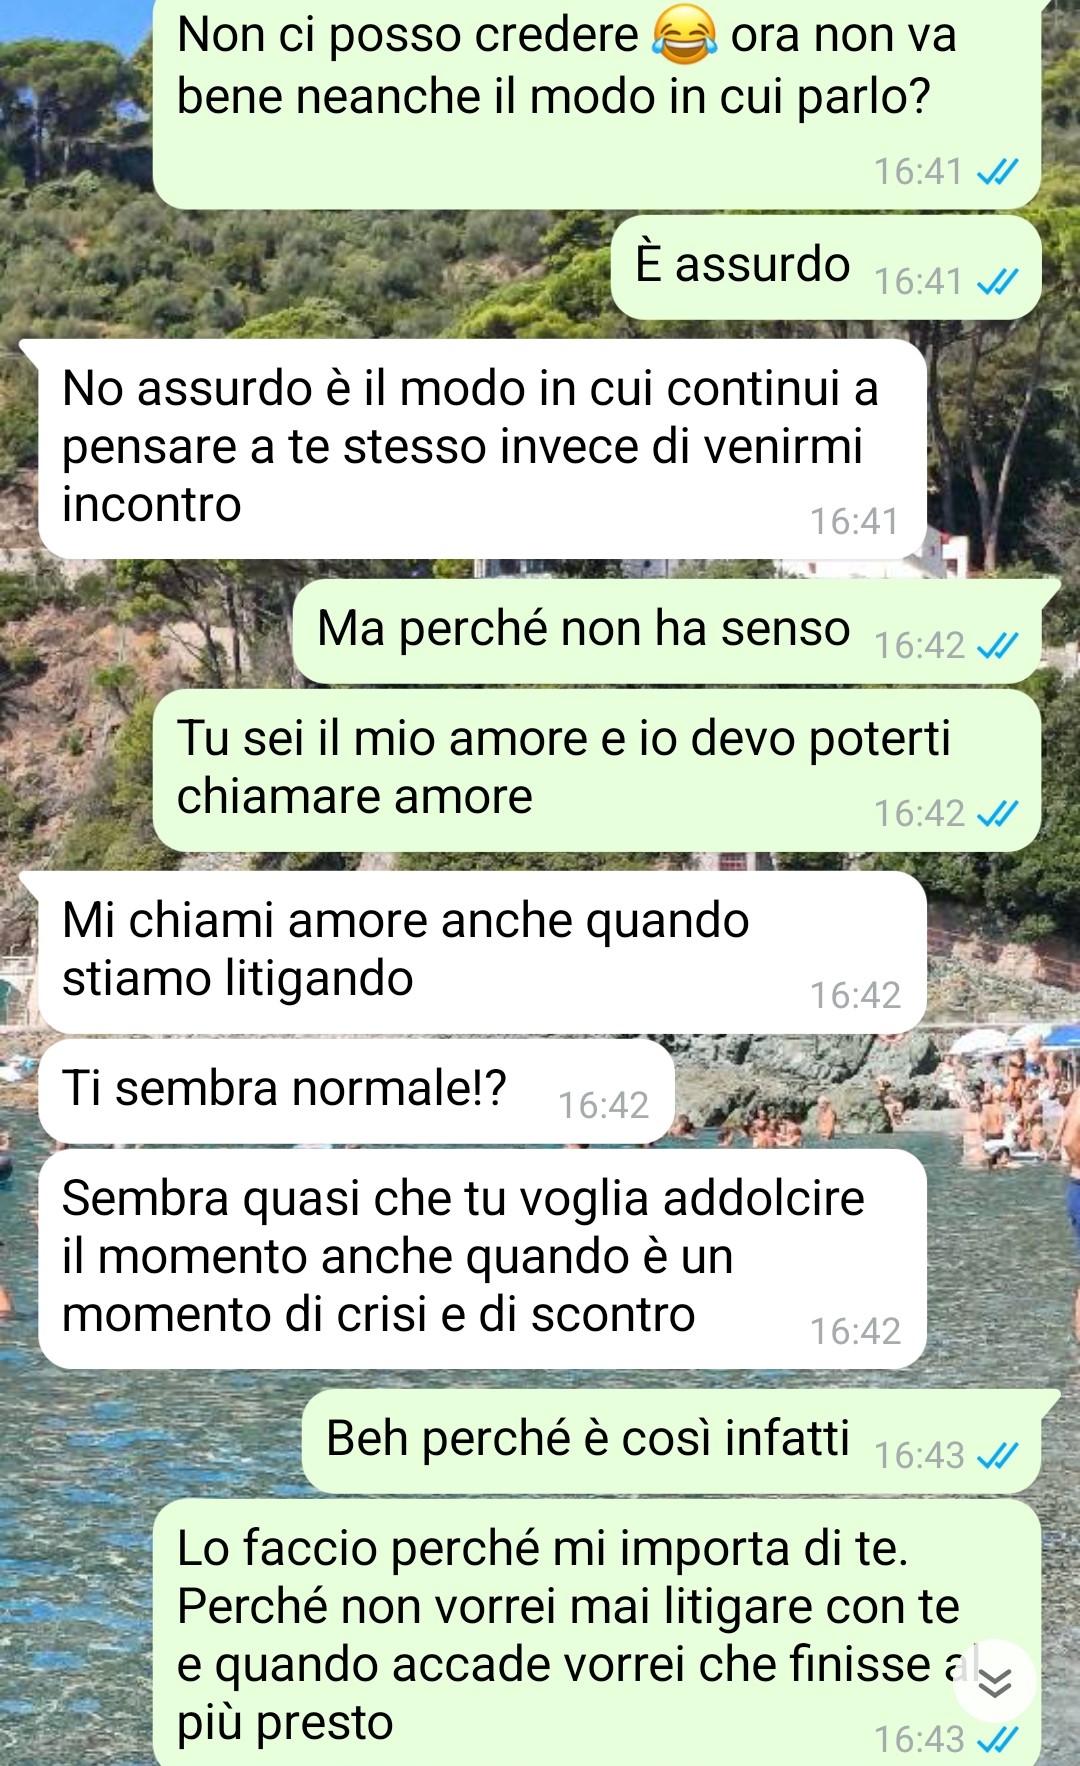Tap the scroll-to-bottom double chevron button
The height and width of the screenshot is (1766, 1080).
point(994,1684)
